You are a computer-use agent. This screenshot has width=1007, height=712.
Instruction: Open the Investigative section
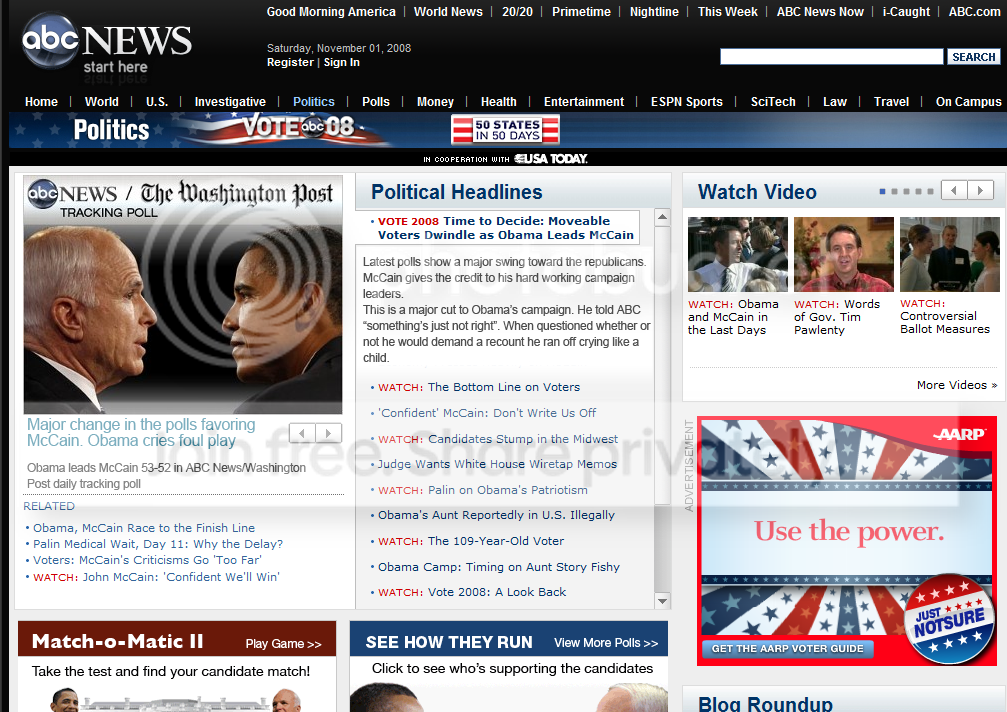[230, 101]
